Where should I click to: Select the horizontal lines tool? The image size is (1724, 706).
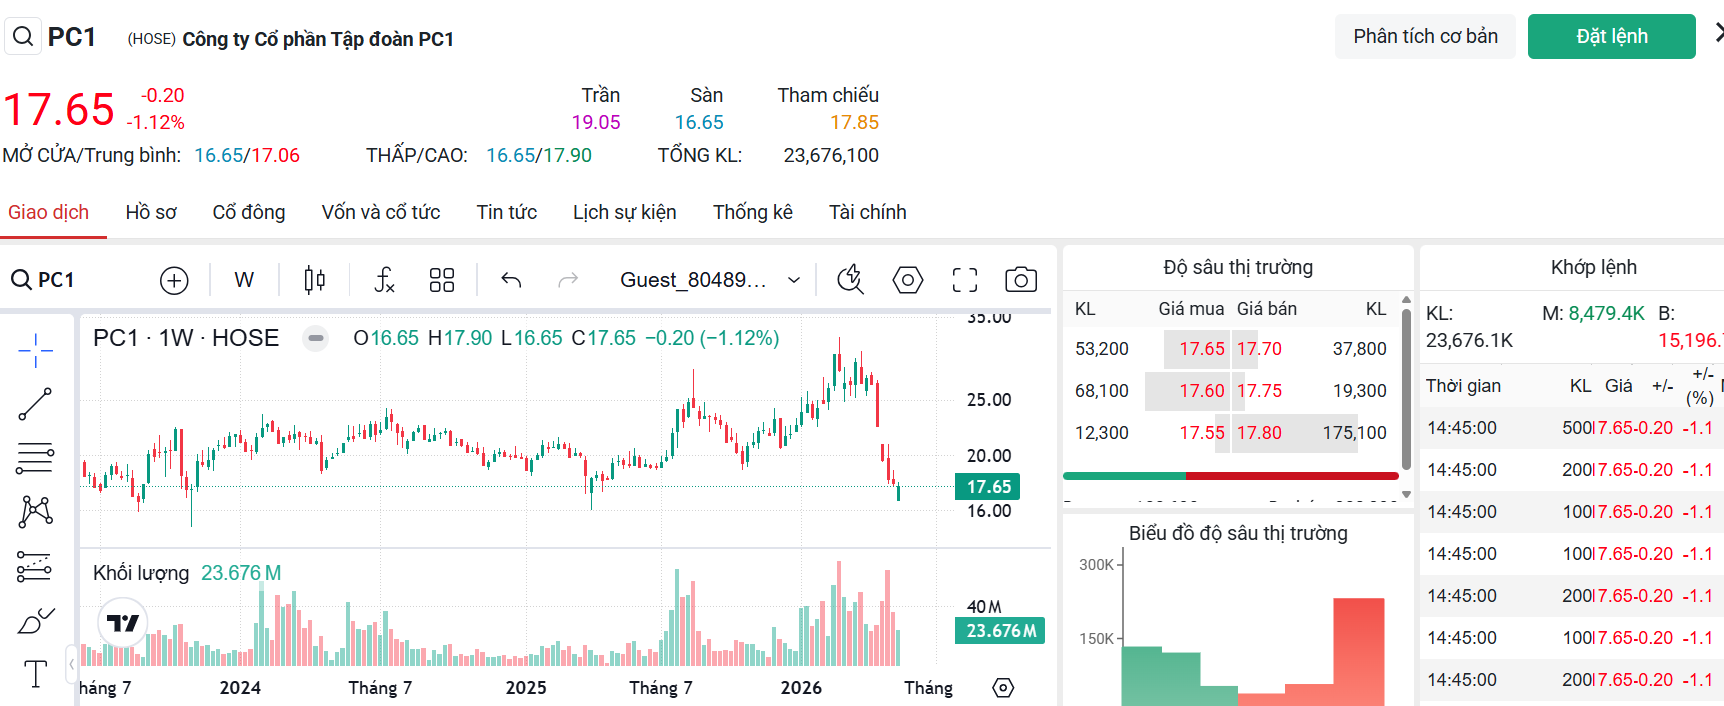[x=35, y=458]
